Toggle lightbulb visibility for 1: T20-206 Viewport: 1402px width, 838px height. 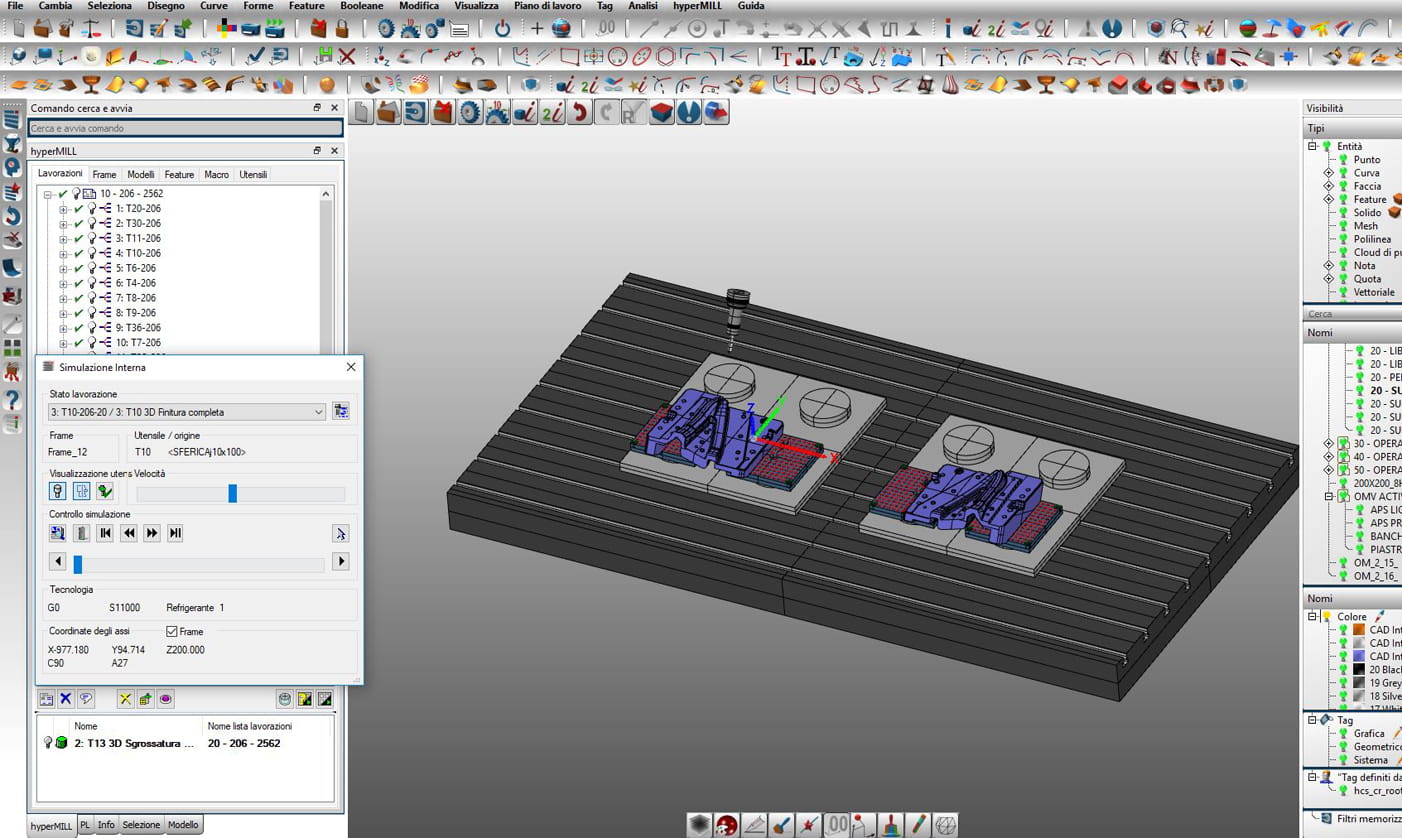92,208
